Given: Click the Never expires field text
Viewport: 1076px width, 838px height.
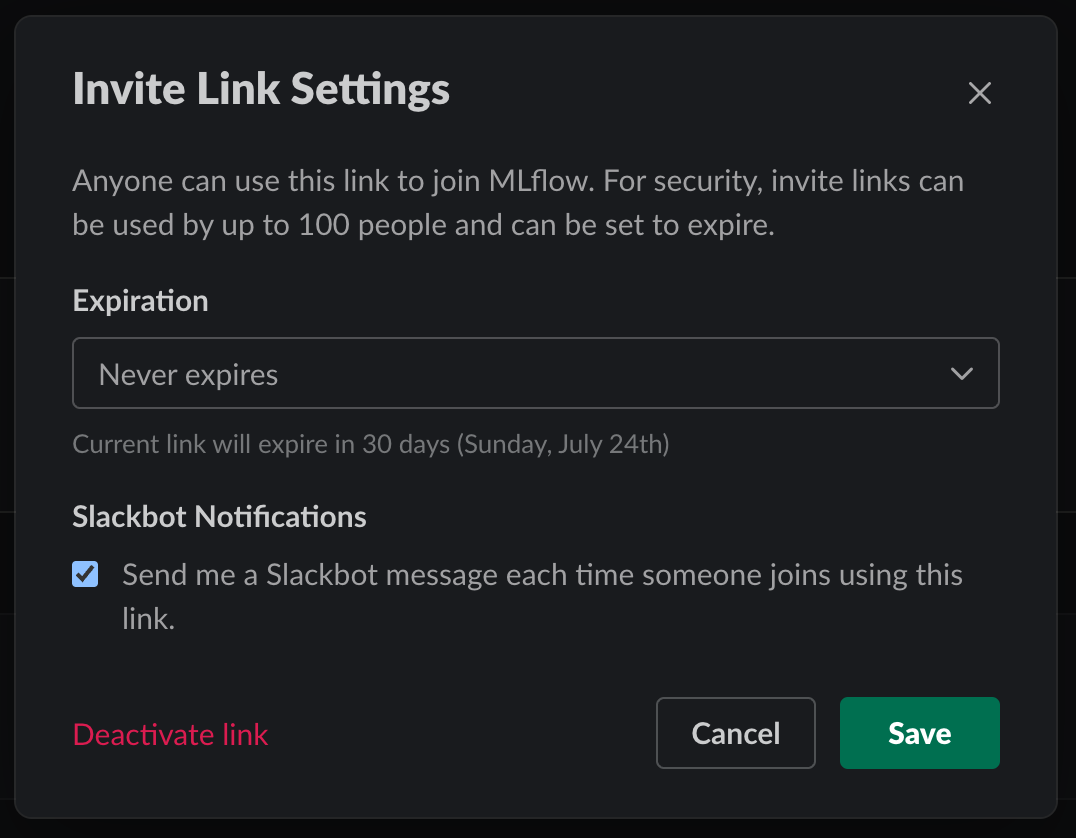Looking at the screenshot, I should click(187, 373).
